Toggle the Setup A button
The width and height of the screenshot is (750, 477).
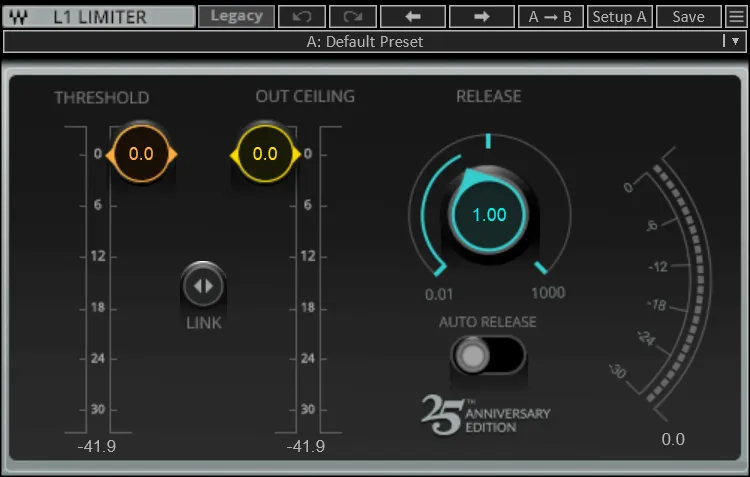[619, 17]
